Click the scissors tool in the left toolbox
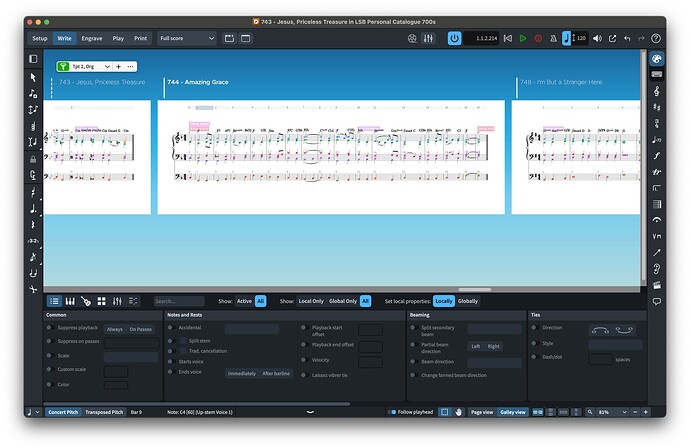This screenshot has width=690, height=448. click(33, 289)
